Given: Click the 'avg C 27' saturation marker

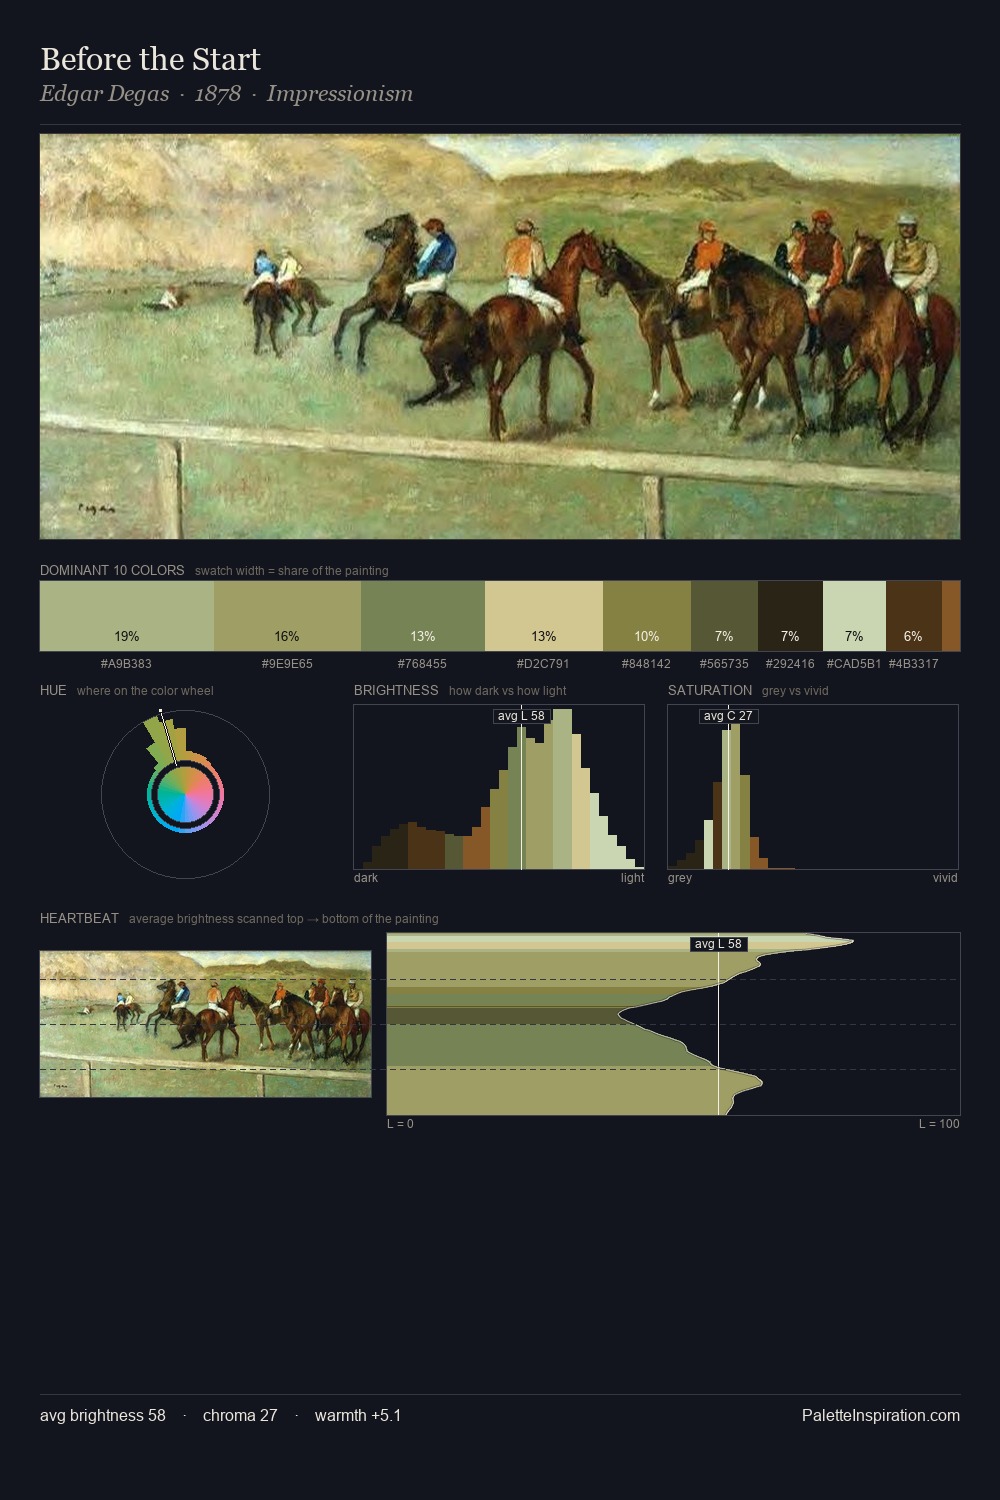Looking at the screenshot, I should pyautogui.click(x=728, y=716).
